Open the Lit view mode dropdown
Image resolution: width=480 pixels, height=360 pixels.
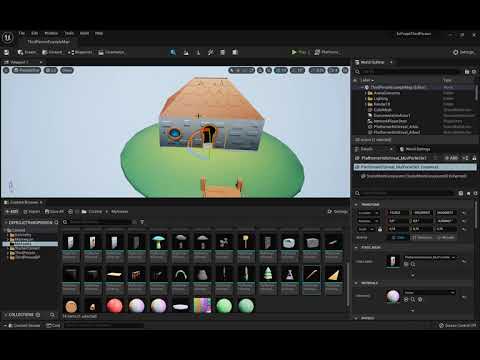(x=51, y=70)
